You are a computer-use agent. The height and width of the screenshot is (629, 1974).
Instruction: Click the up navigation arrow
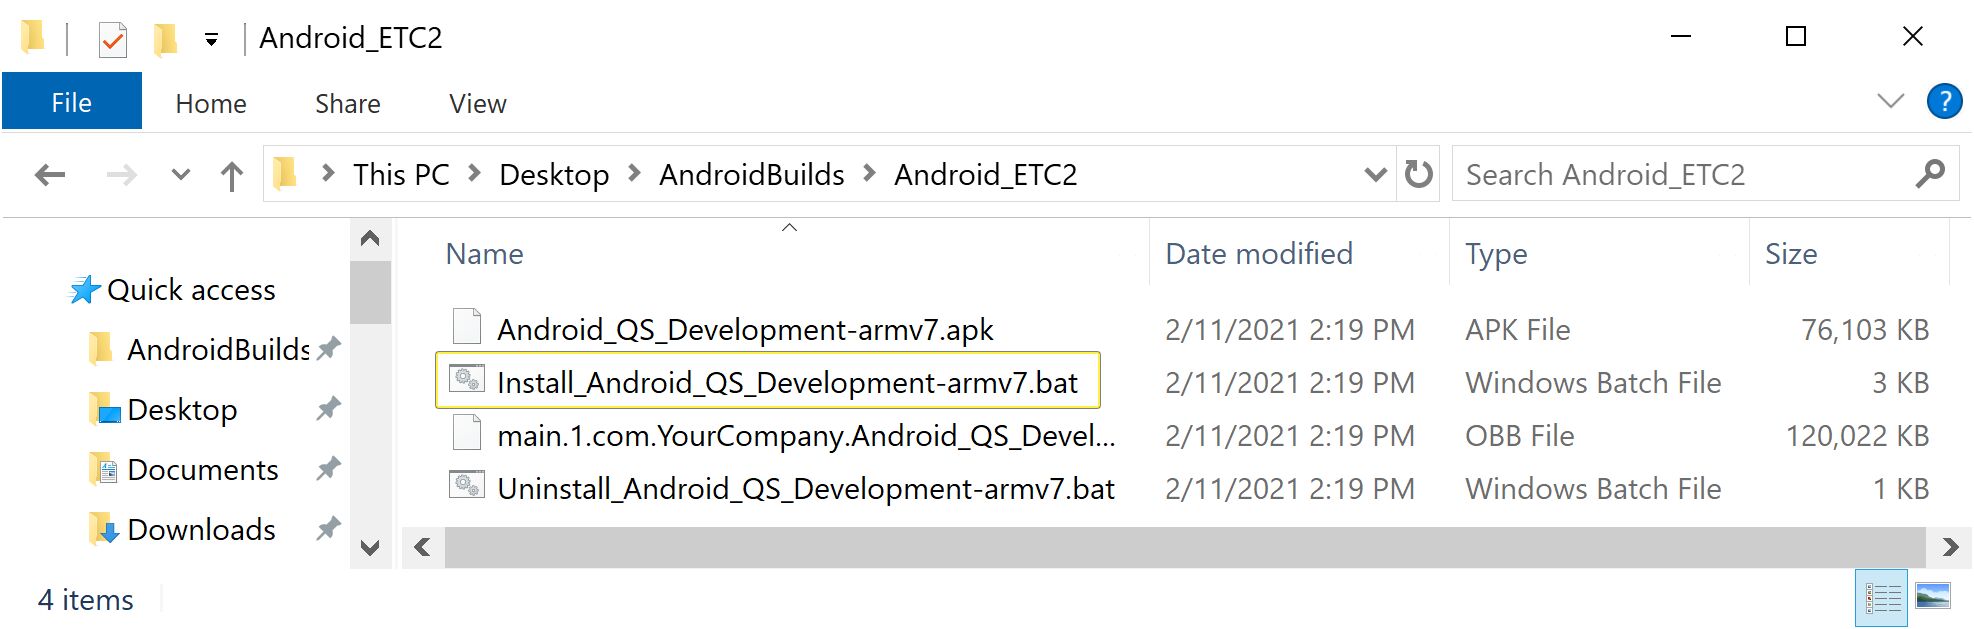(x=231, y=174)
